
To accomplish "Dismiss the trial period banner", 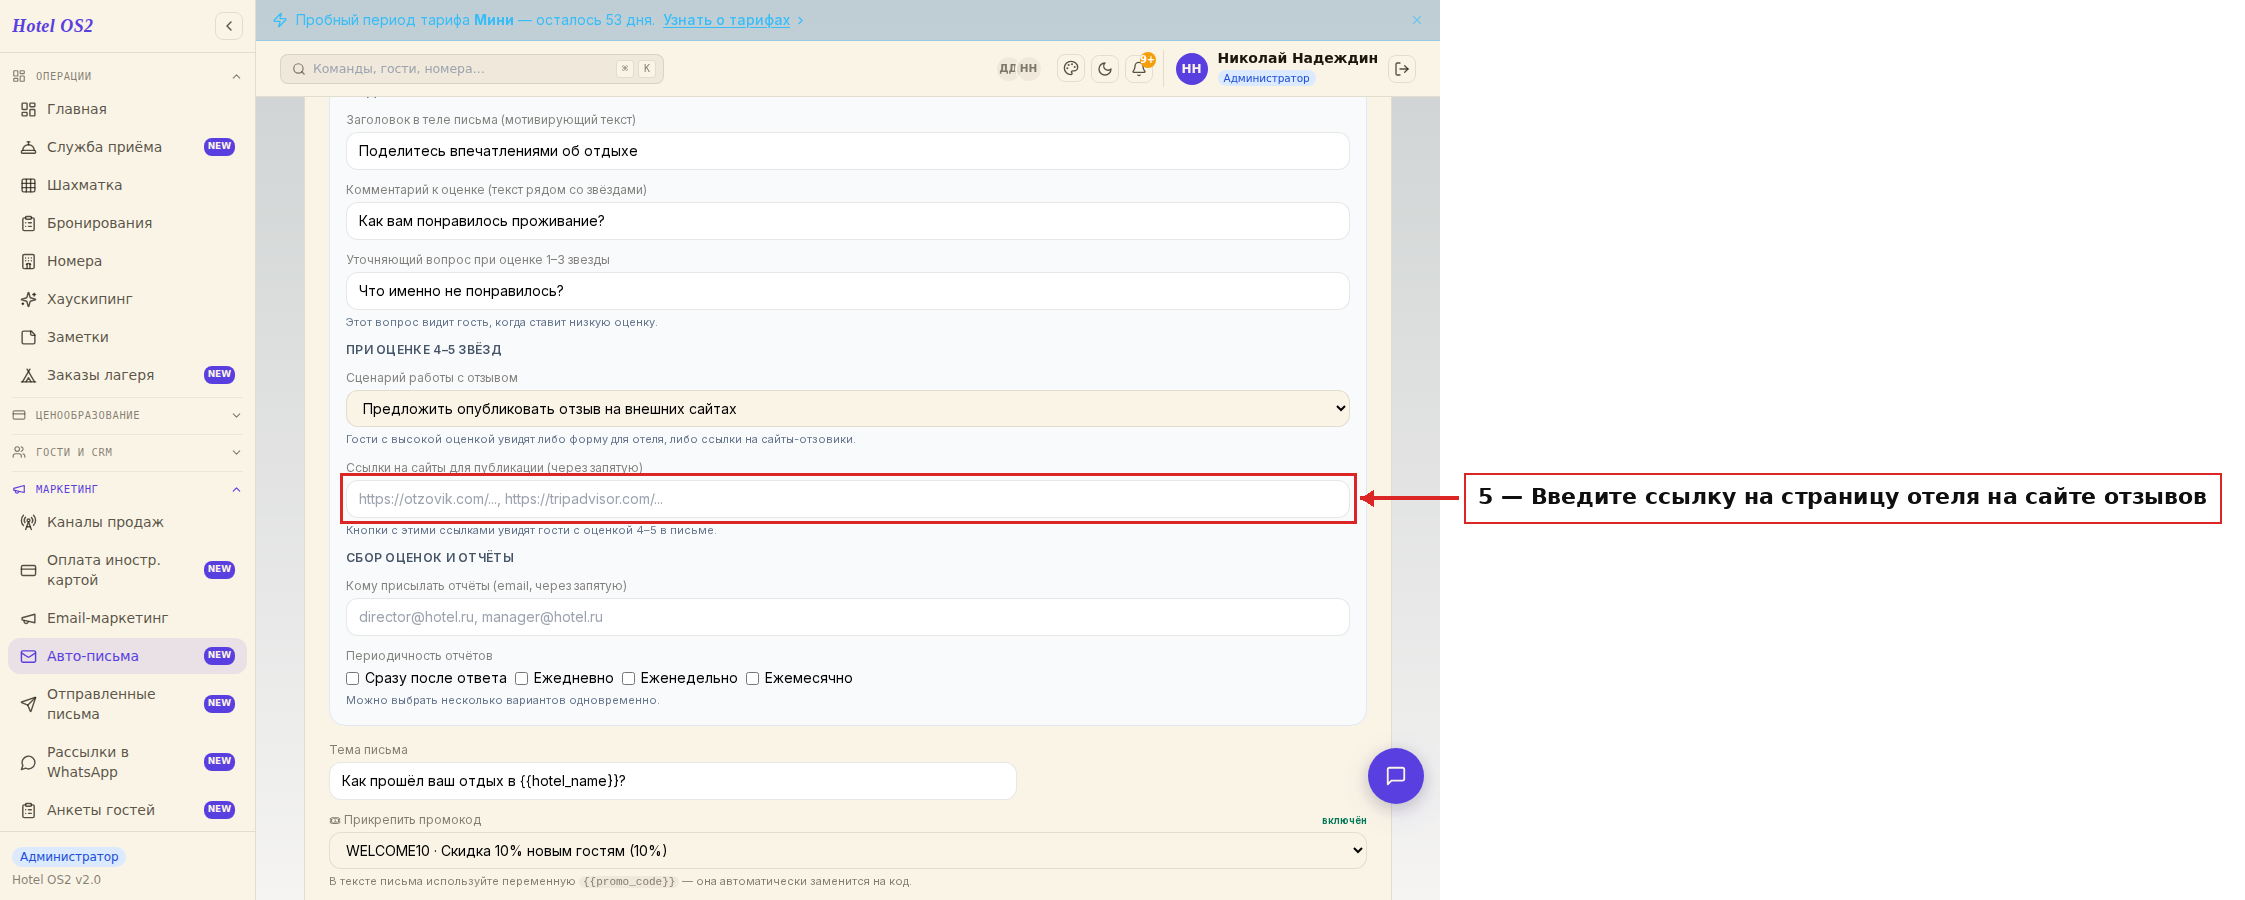I will click(1417, 20).
